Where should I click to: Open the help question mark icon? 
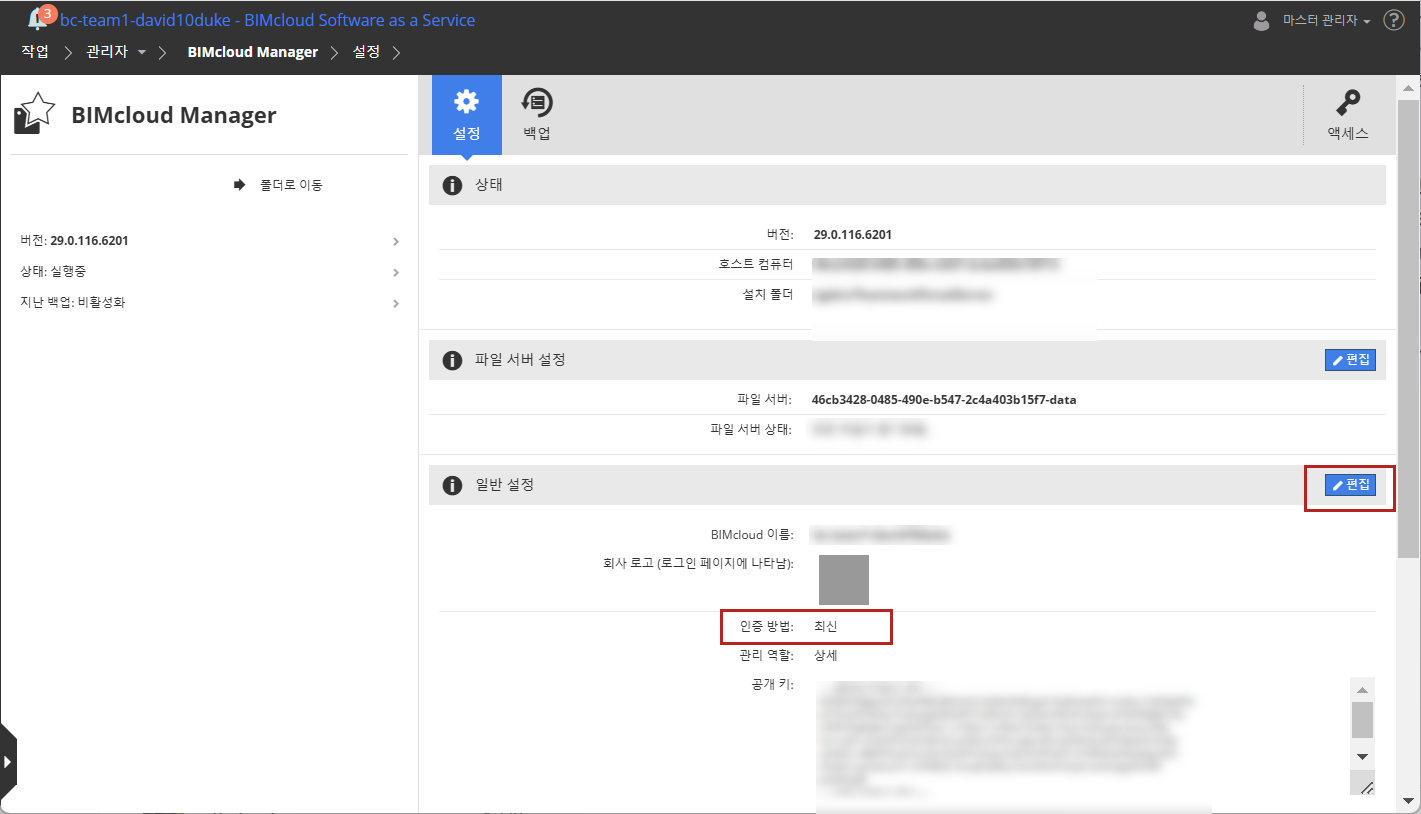click(x=1394, y=20)
